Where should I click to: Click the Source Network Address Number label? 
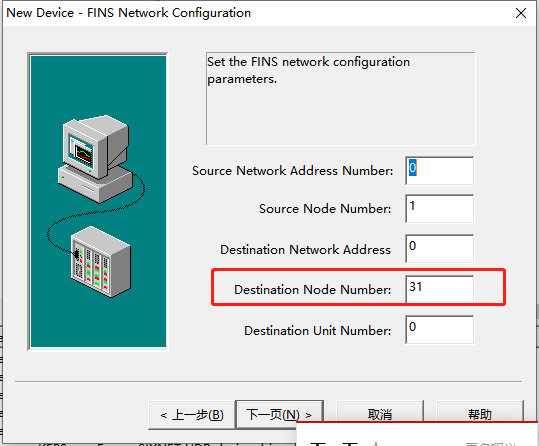[x=292, y=171]
